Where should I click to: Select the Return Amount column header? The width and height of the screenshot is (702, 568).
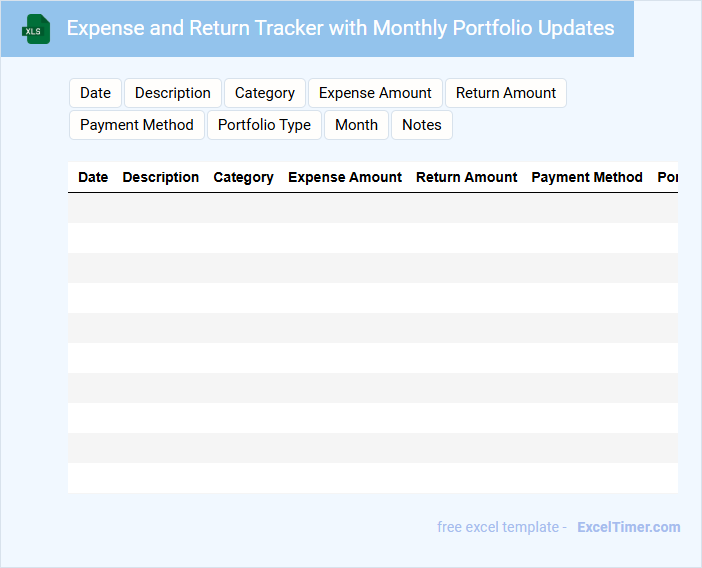467,177
